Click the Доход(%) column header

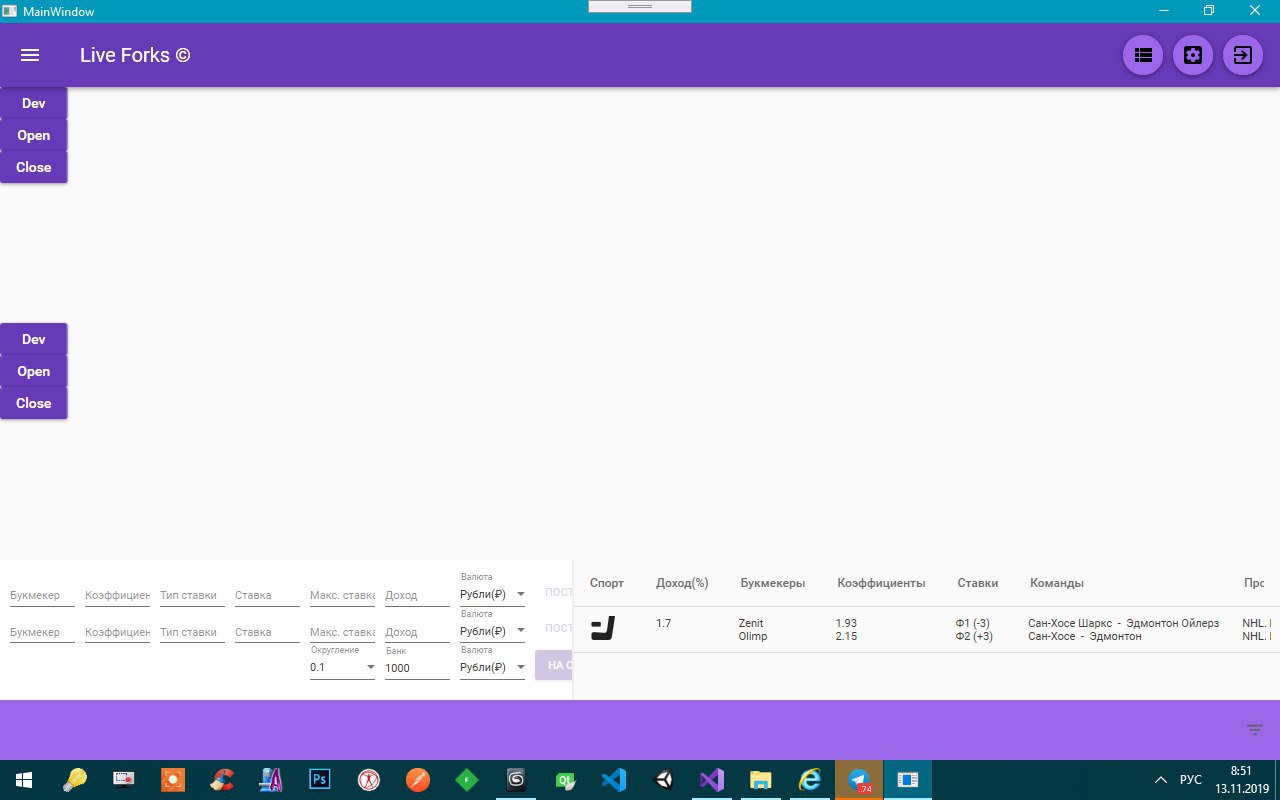pyautogui.click(x=682, y=583)
